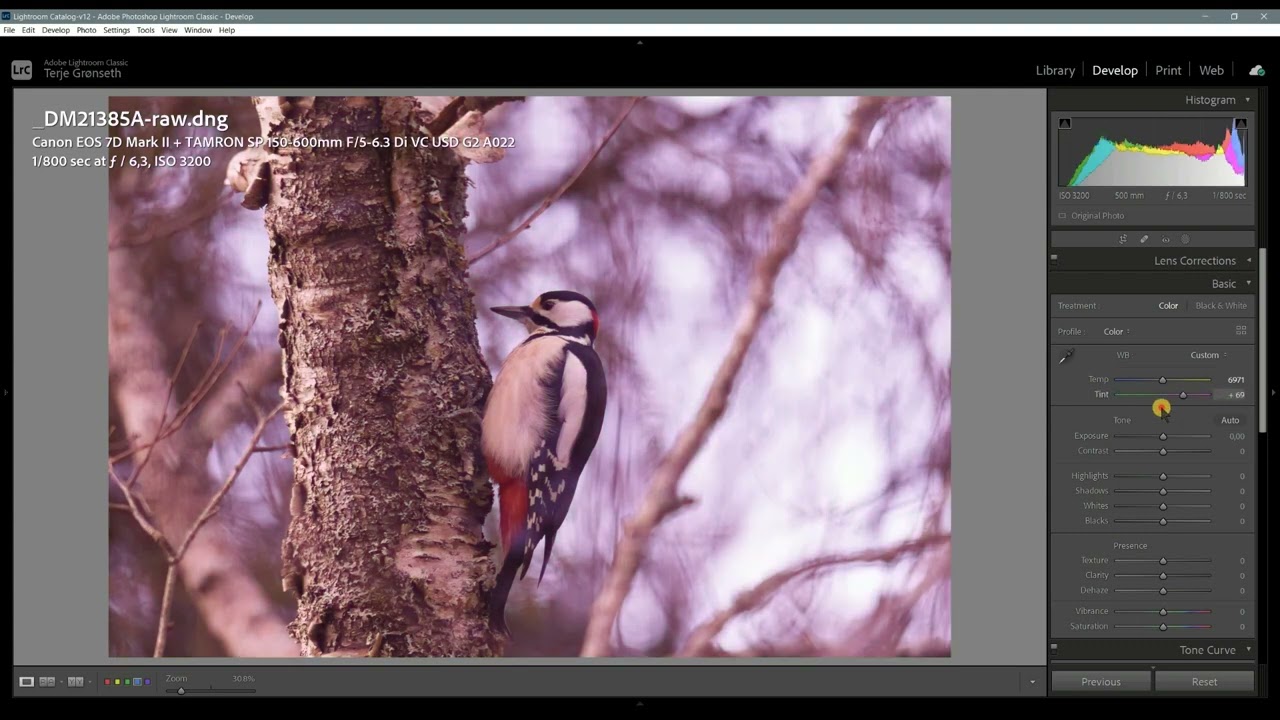The width and height of the screenshot is (1280, 720).
Task: Click the right panel vertical scrollbar
Action: pos(1263,340)
